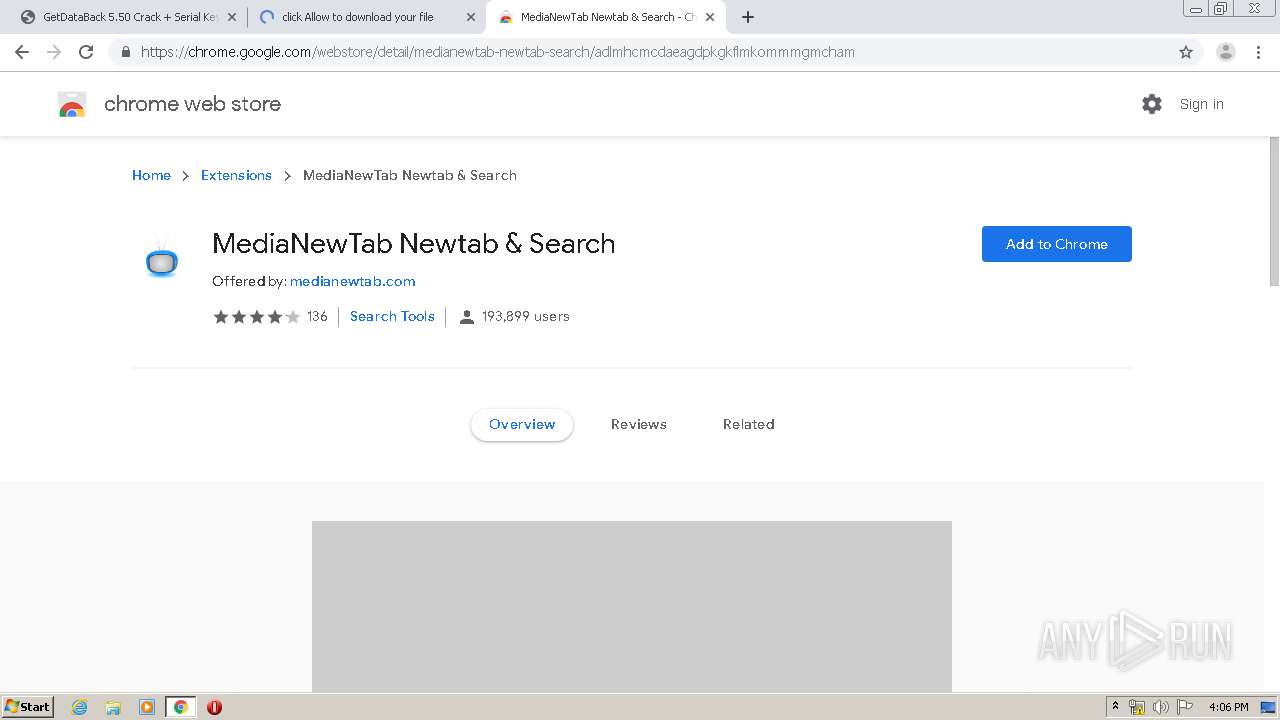Open the Search Tools category link

(392, 316)
